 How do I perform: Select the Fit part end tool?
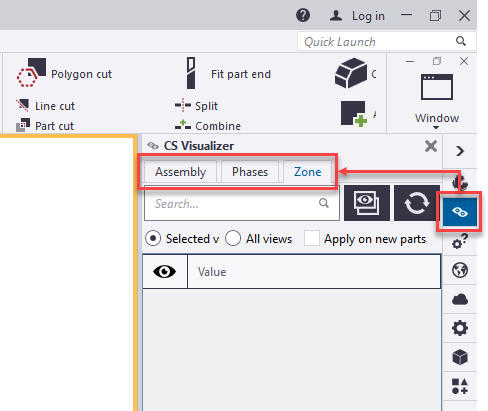click(x=229, y=73)
